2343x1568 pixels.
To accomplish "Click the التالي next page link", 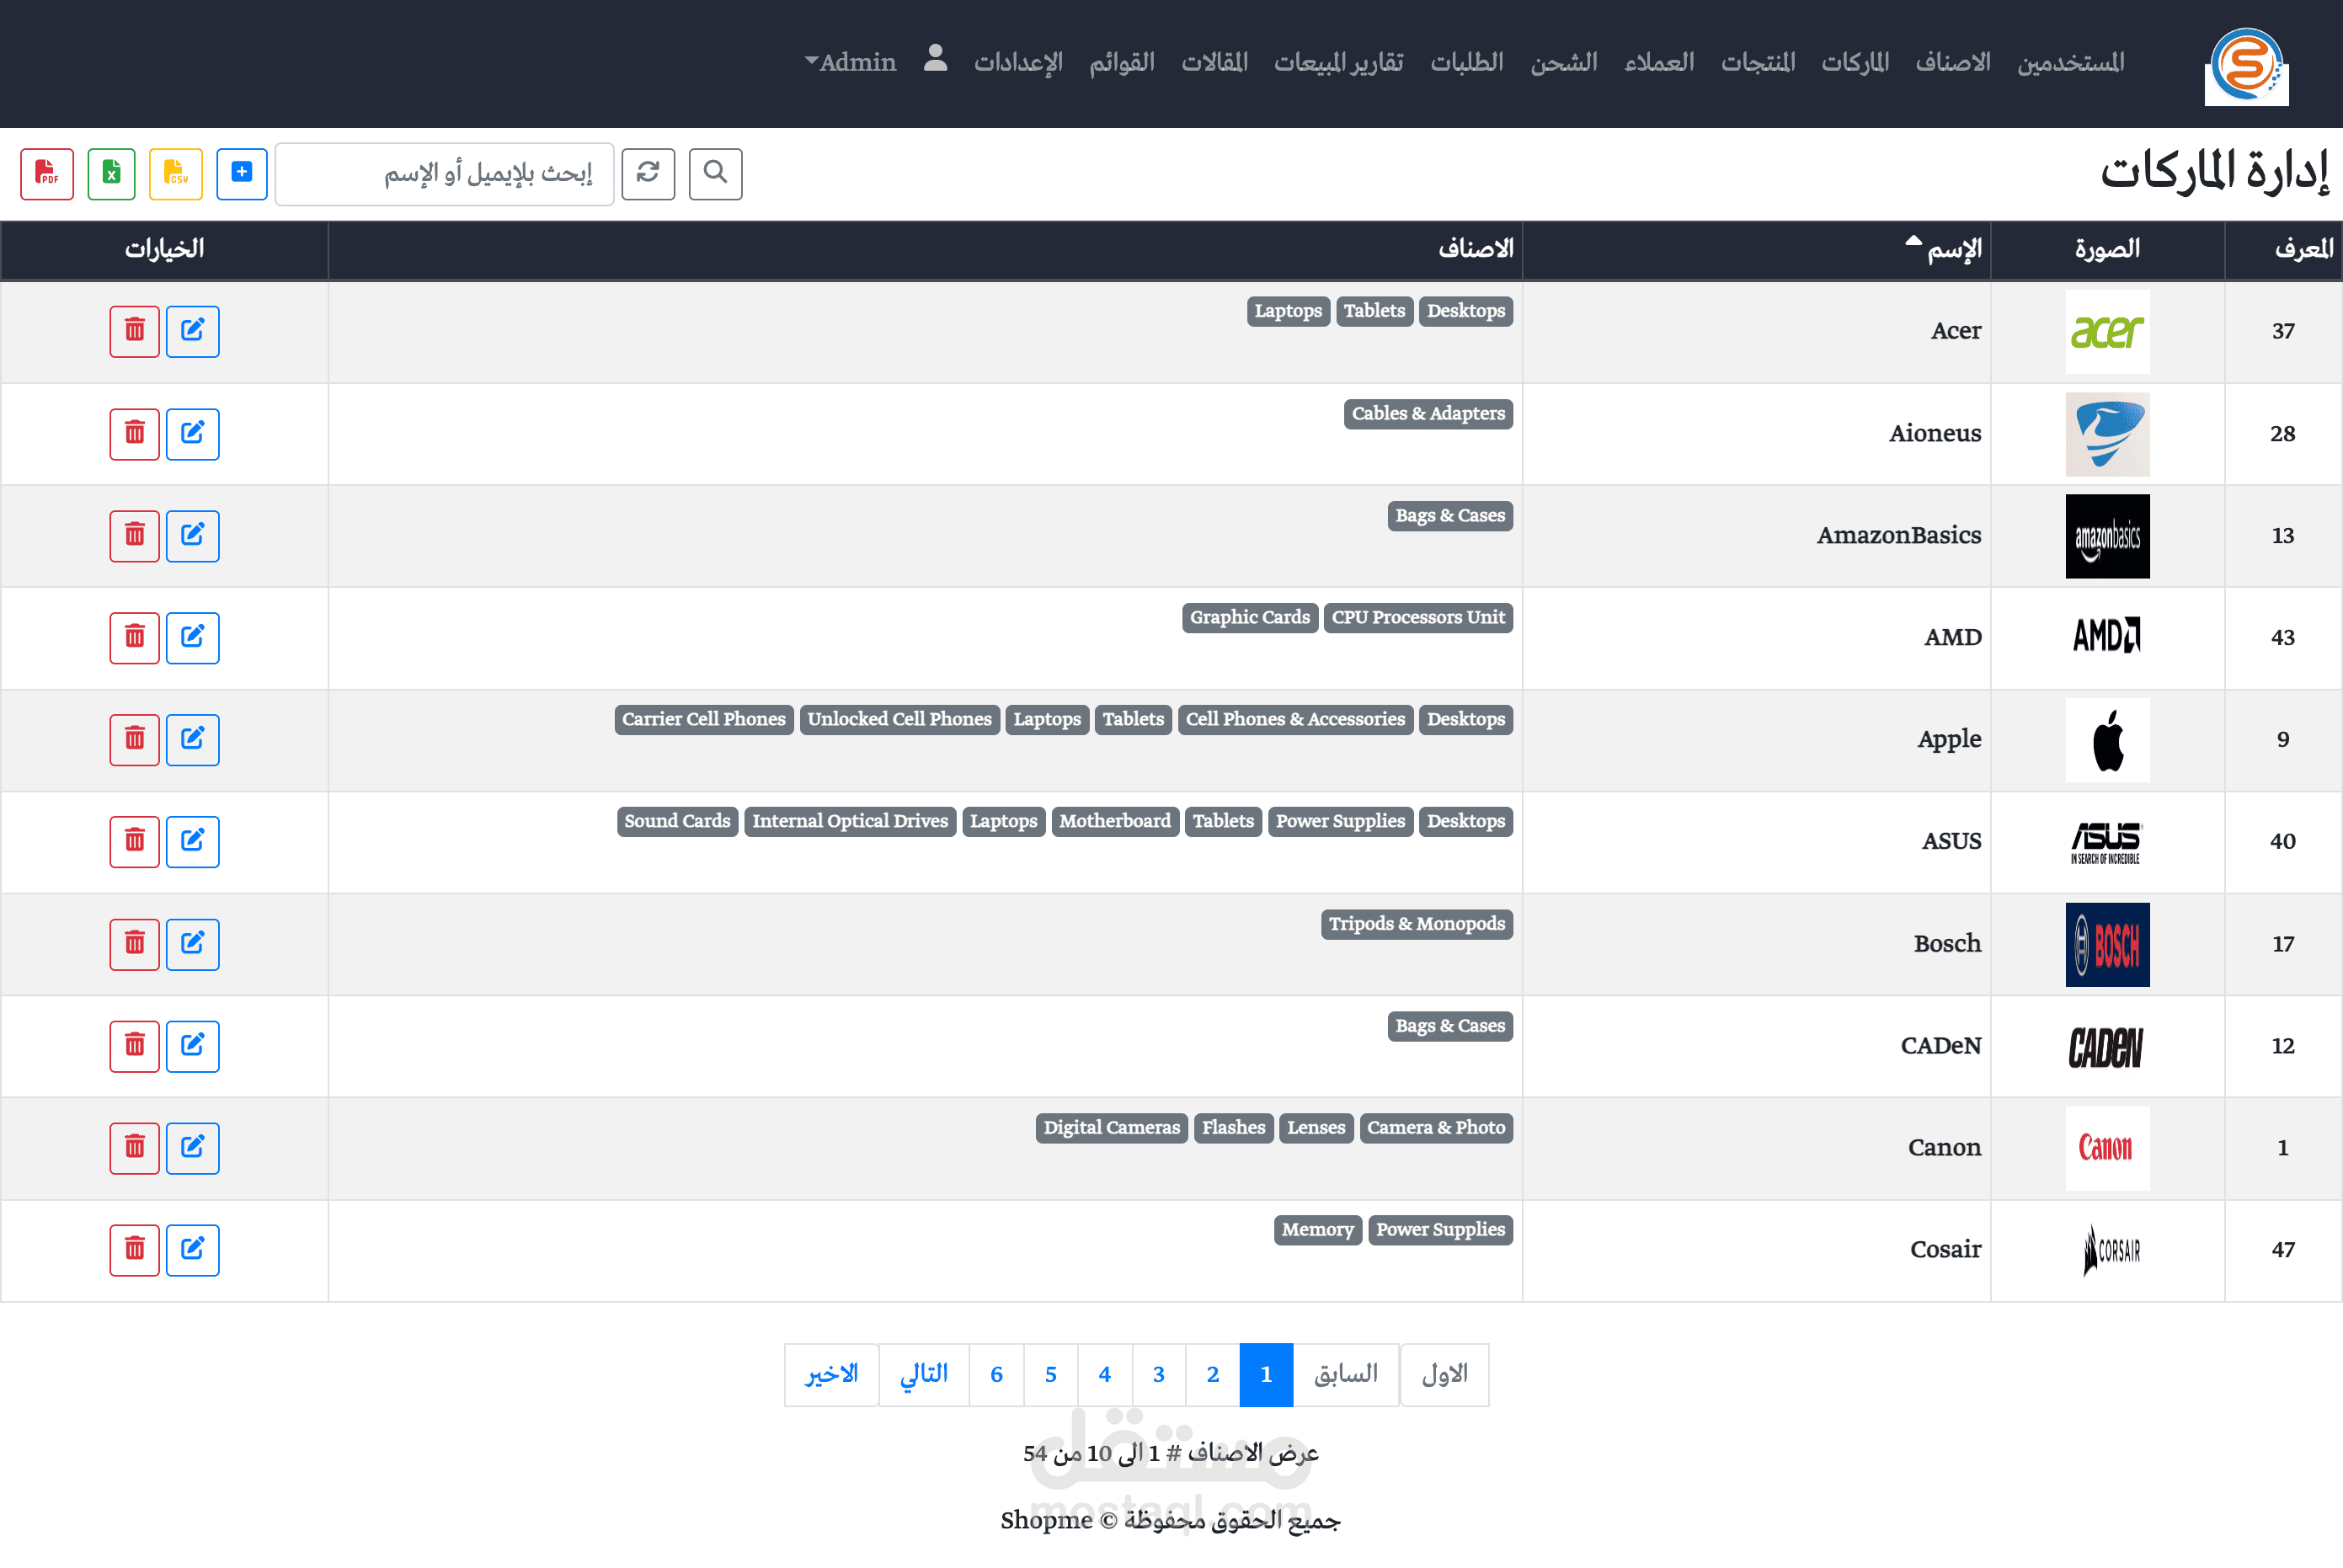I will pos(924,1375).
